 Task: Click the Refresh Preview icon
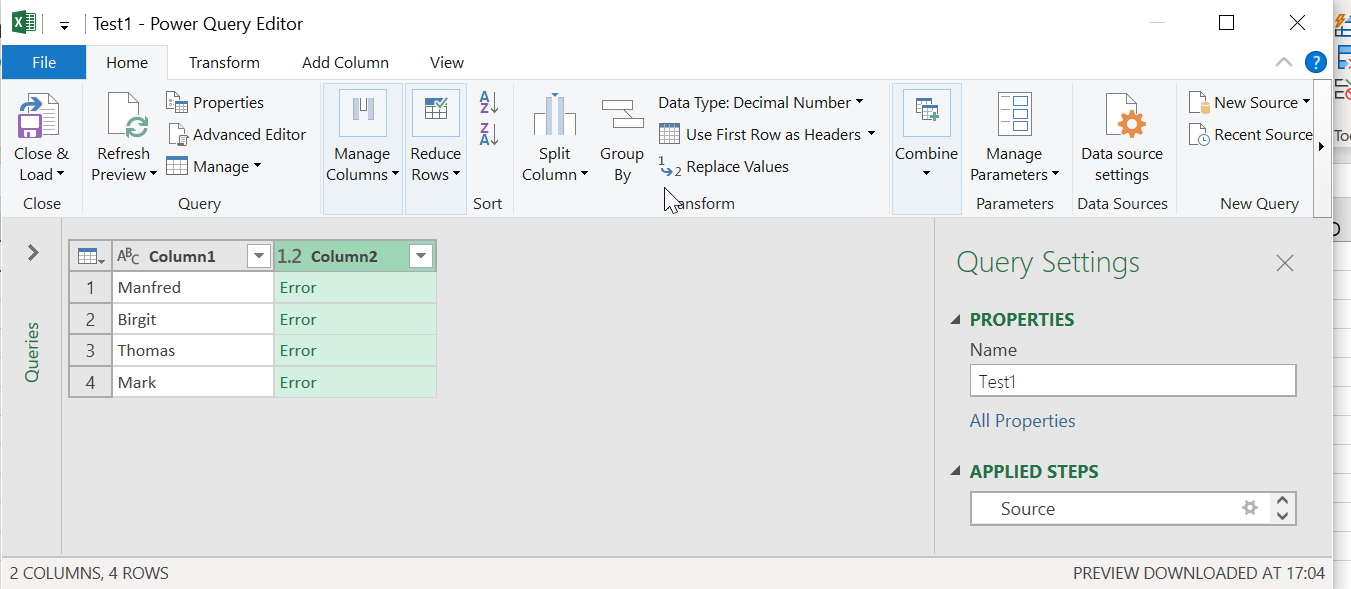tap(126, 117)
